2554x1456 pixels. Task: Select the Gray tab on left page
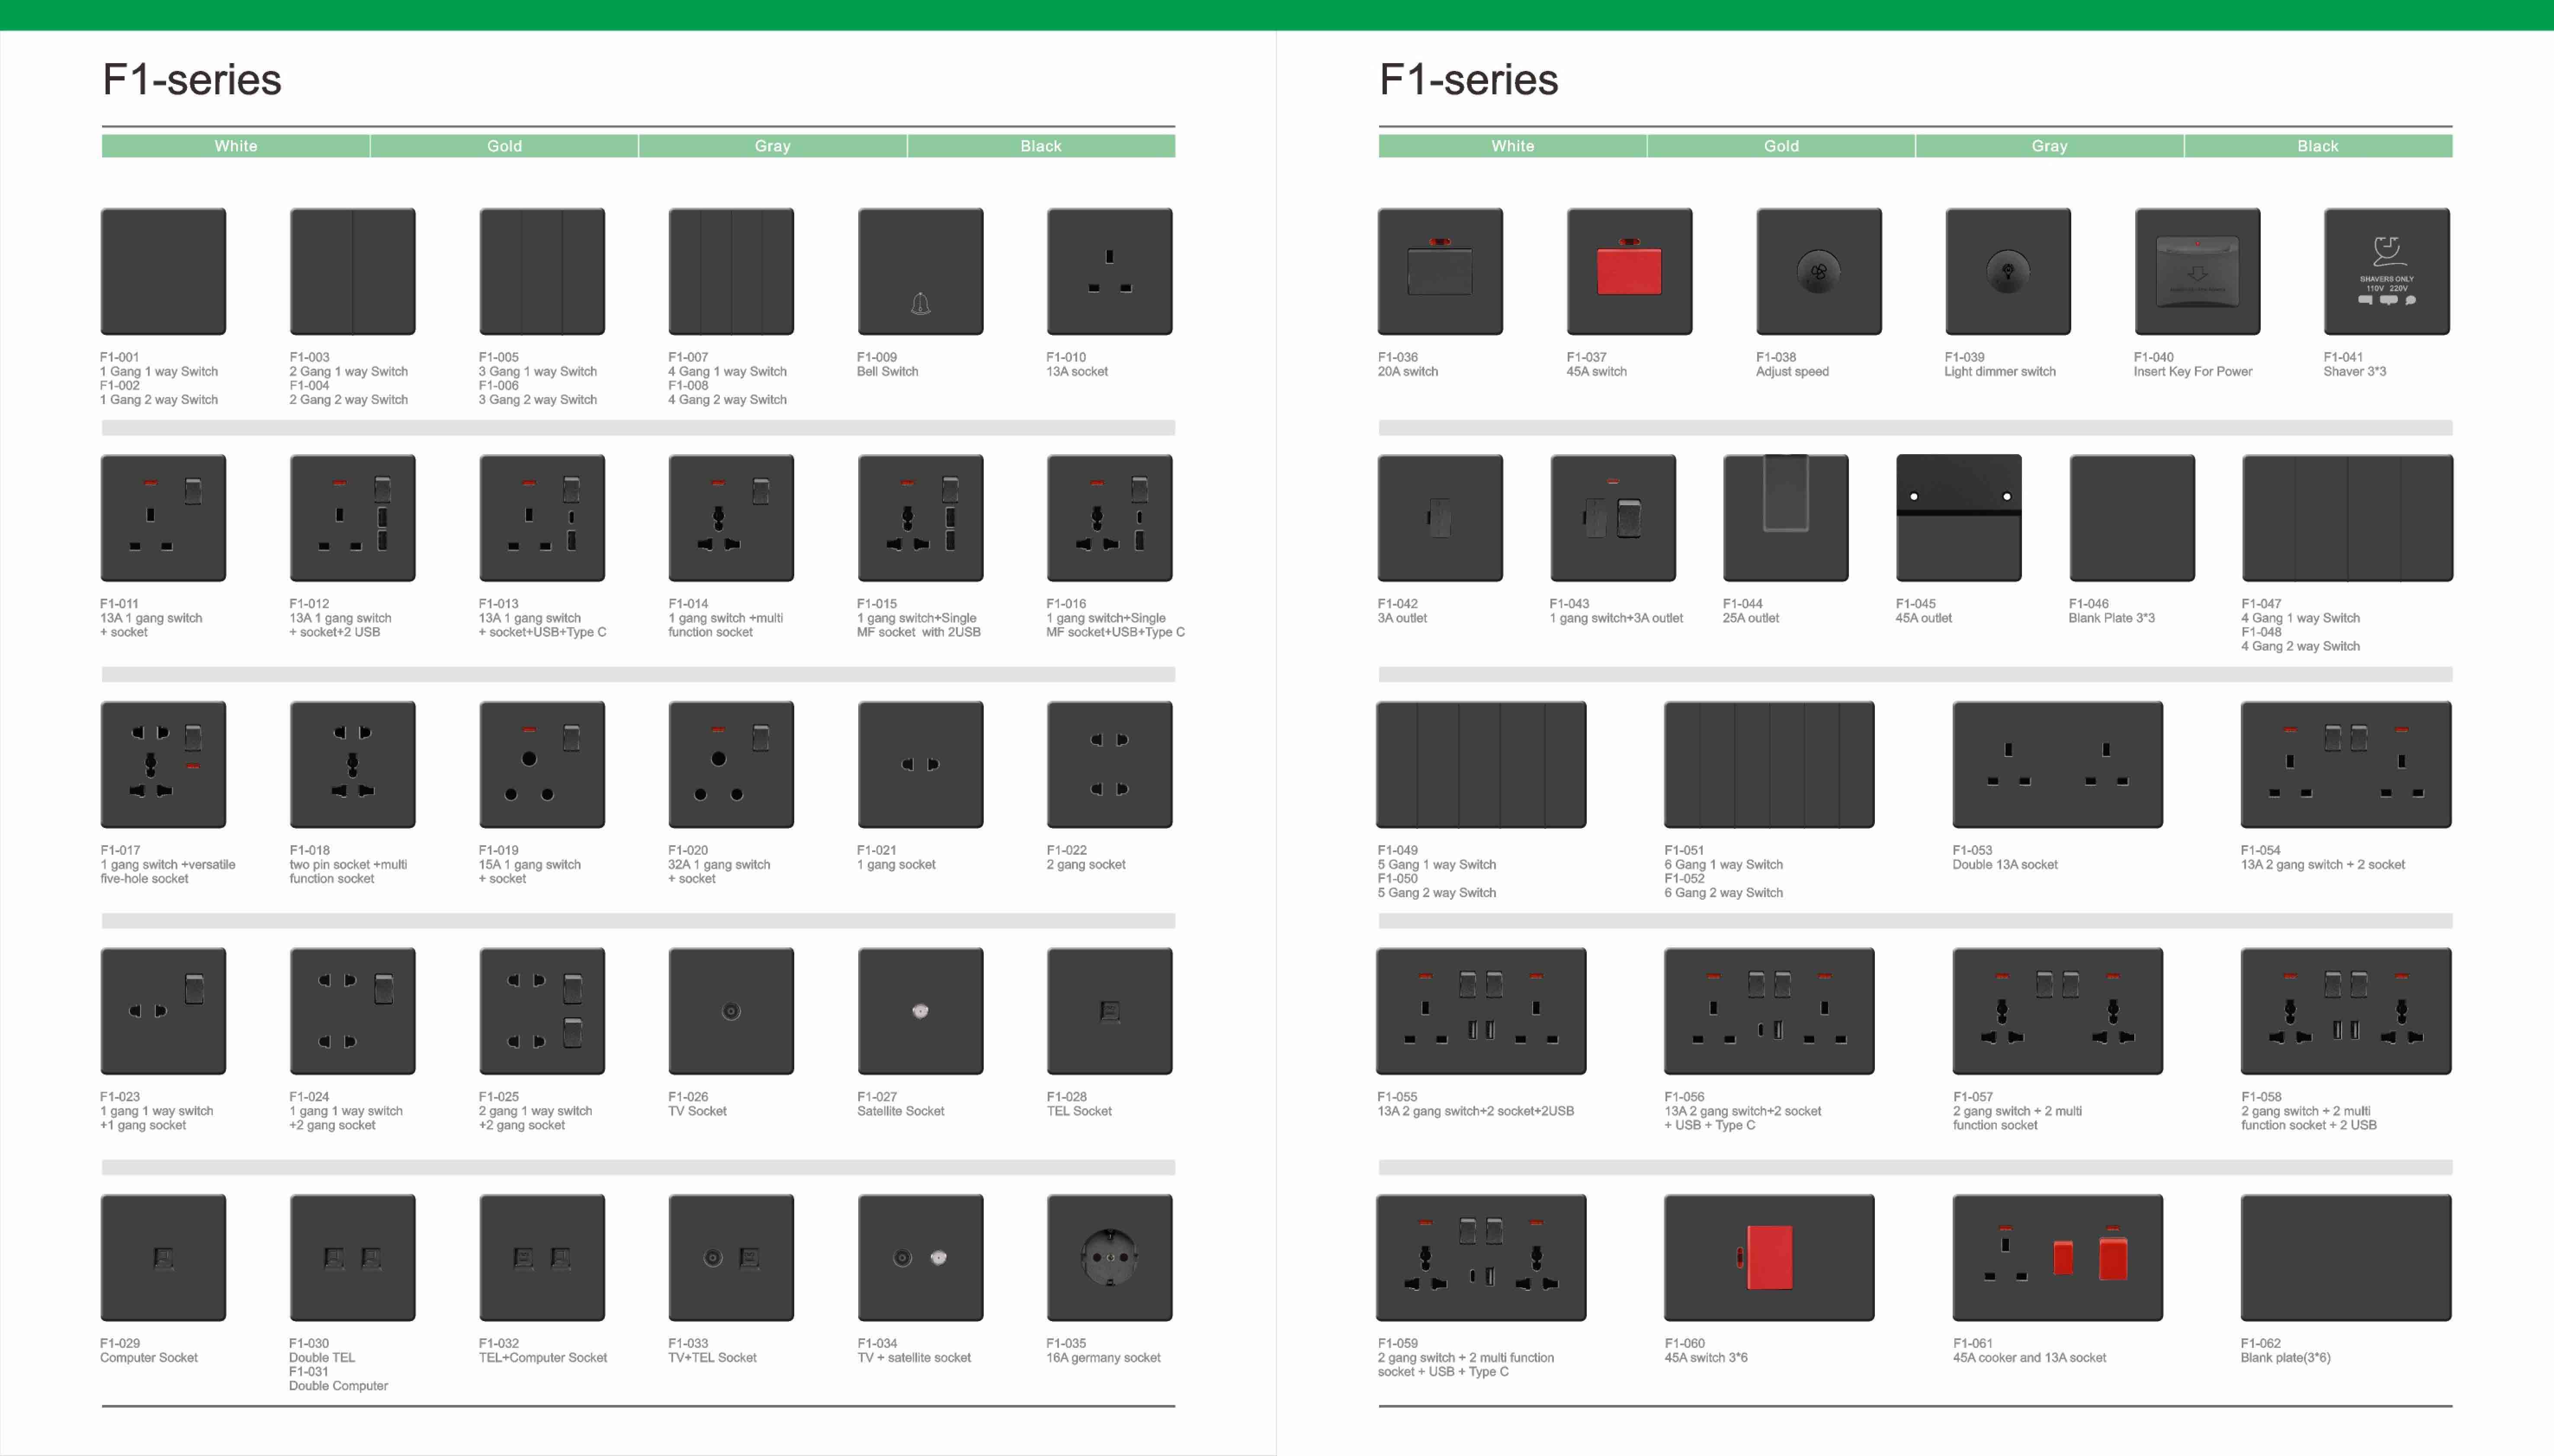[x=773, y=146]
